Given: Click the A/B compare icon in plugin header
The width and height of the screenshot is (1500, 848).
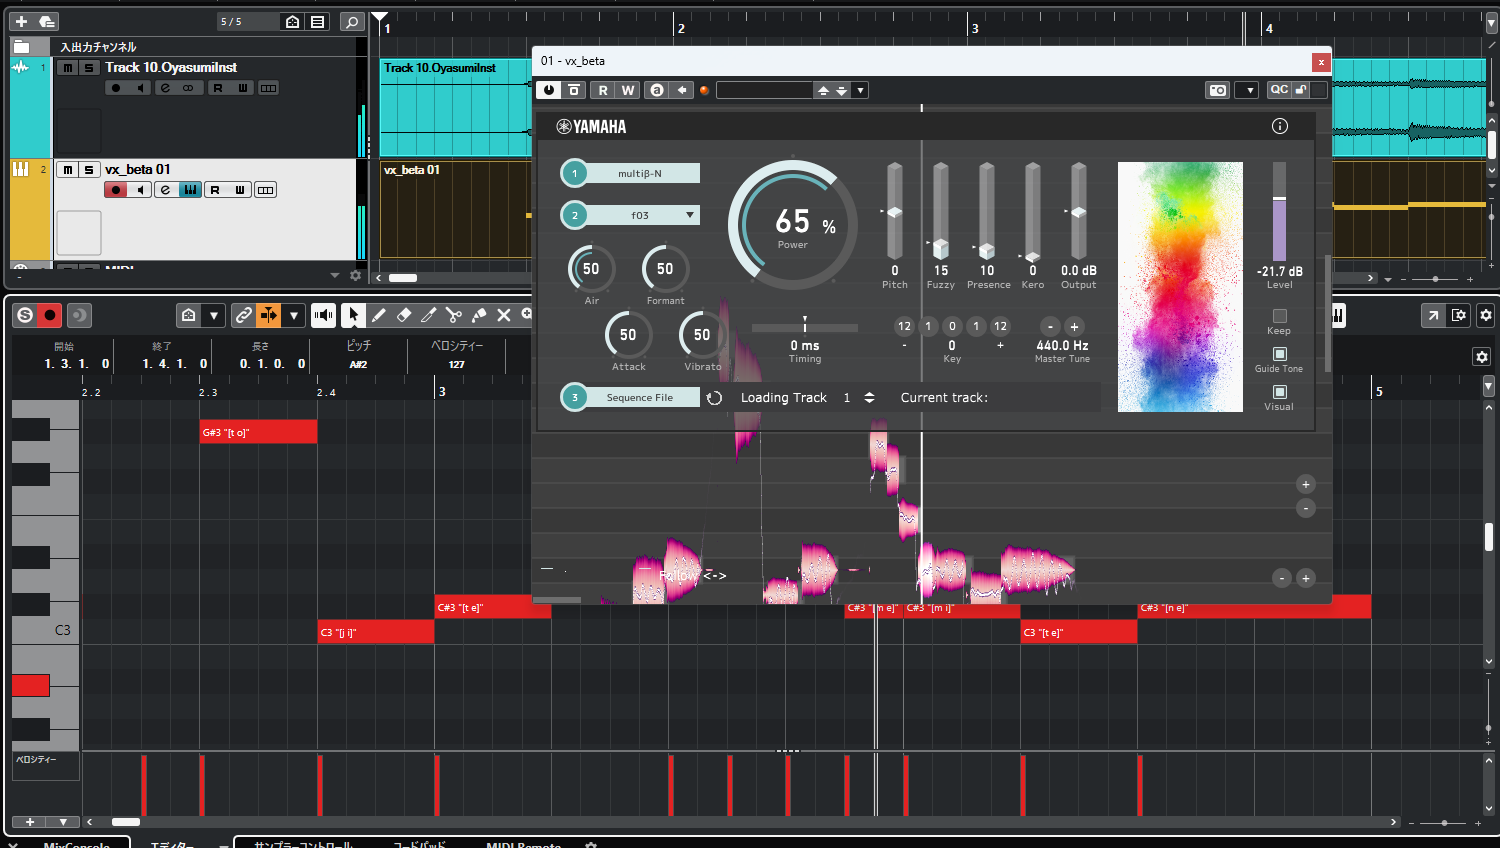Looking at the screenshot, I should [656, 90].
